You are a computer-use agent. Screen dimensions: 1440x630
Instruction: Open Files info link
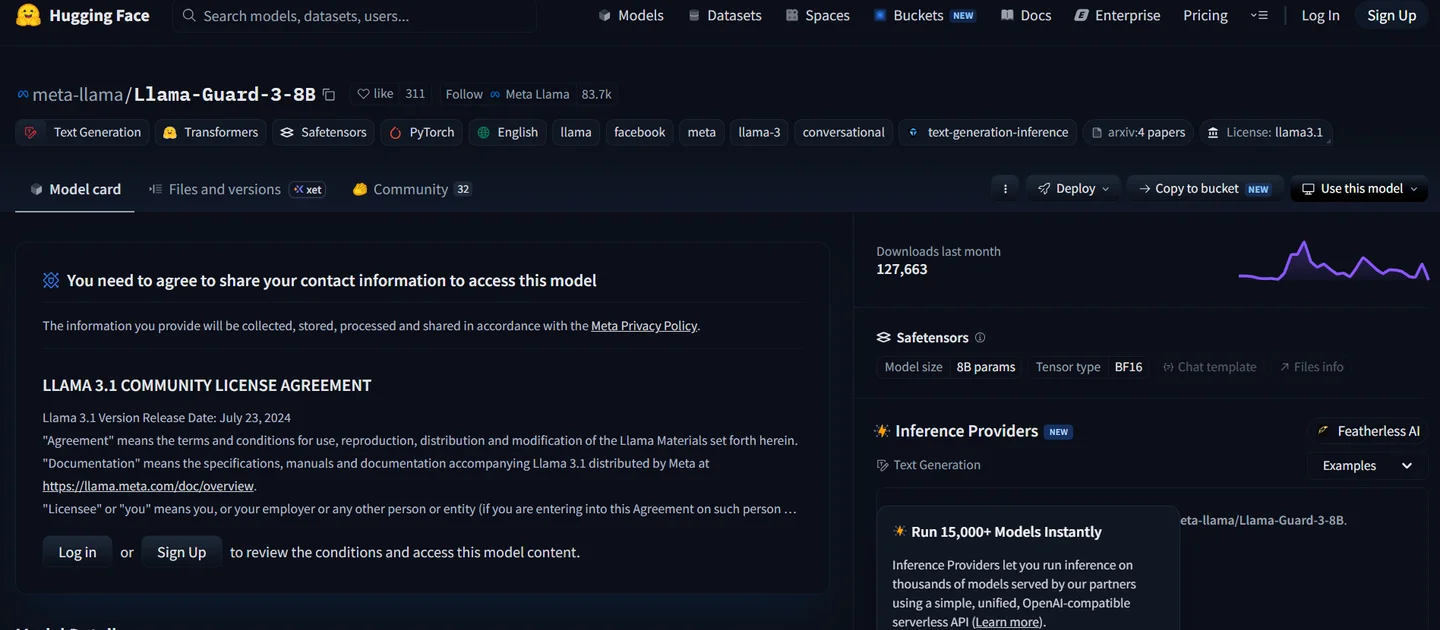click(x=1311, y=367)
